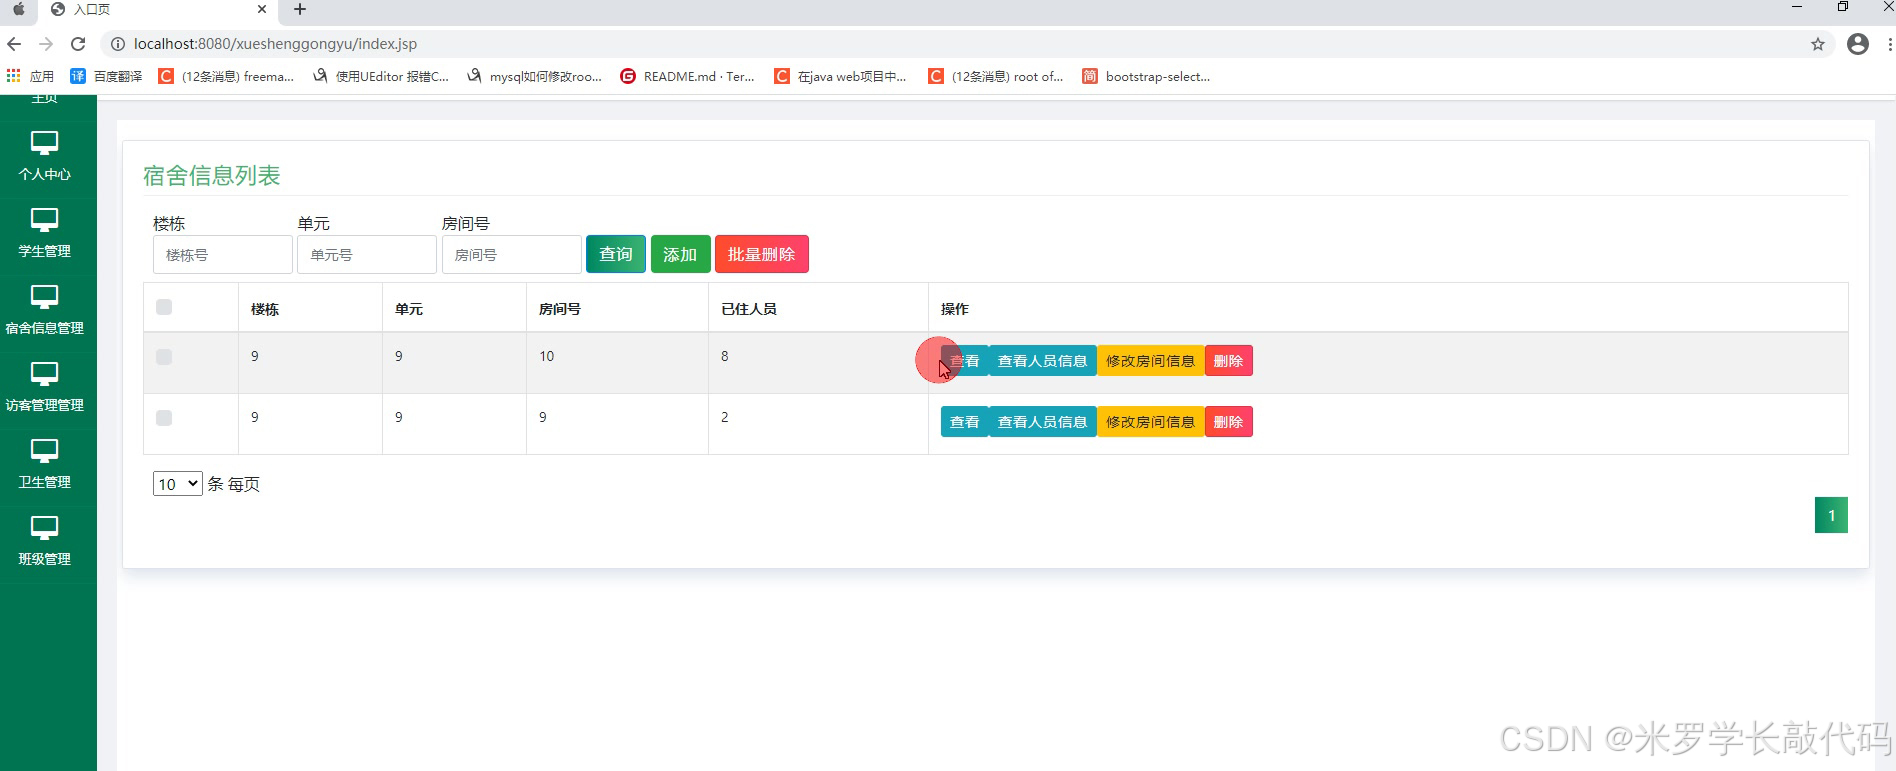The width and height of the screenshot is (1896, 771).
Task: Close the 入口页 tab
Action: pos(262,9)
